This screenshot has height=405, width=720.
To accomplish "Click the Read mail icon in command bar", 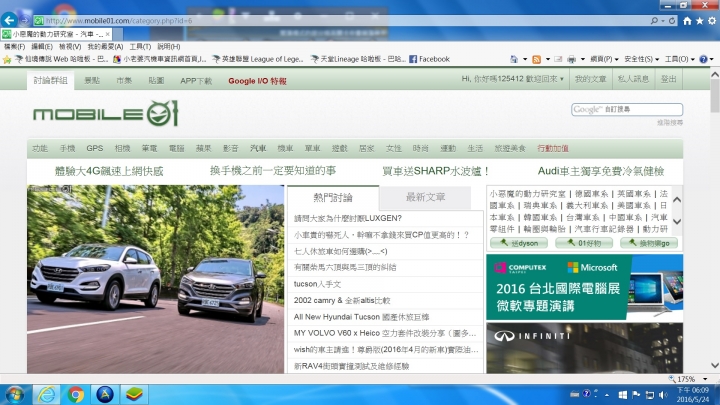I will (558, 59).
